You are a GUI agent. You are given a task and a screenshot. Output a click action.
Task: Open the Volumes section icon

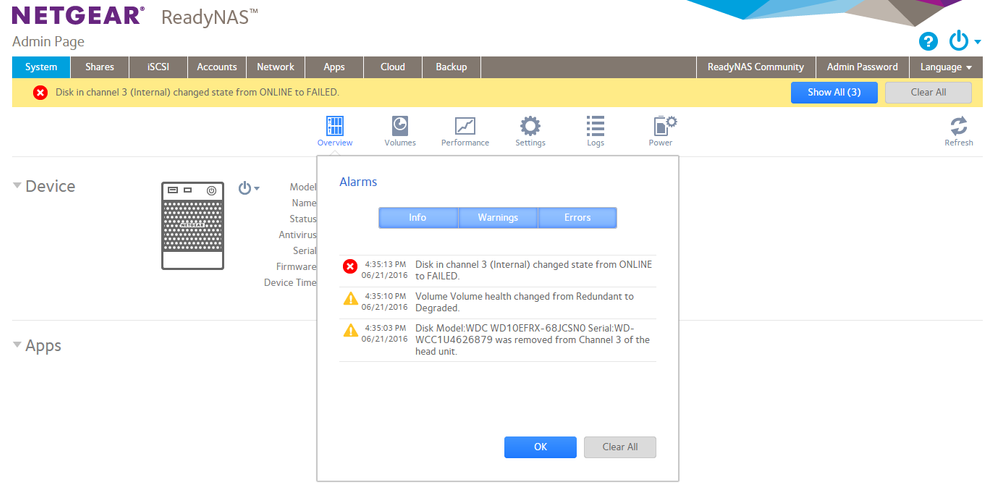click(400, 126)
